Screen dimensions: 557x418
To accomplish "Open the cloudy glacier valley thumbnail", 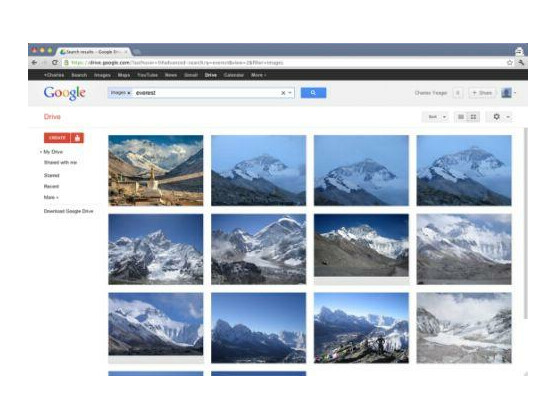I will (464, 328).
